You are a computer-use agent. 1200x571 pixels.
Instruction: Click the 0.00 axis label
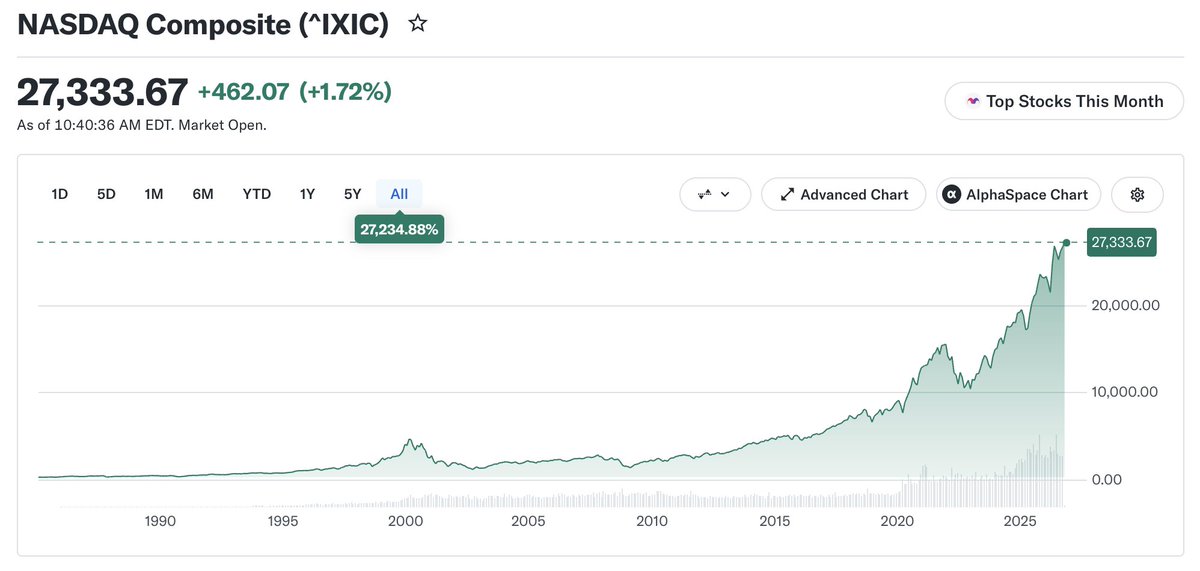(1106, 479)
